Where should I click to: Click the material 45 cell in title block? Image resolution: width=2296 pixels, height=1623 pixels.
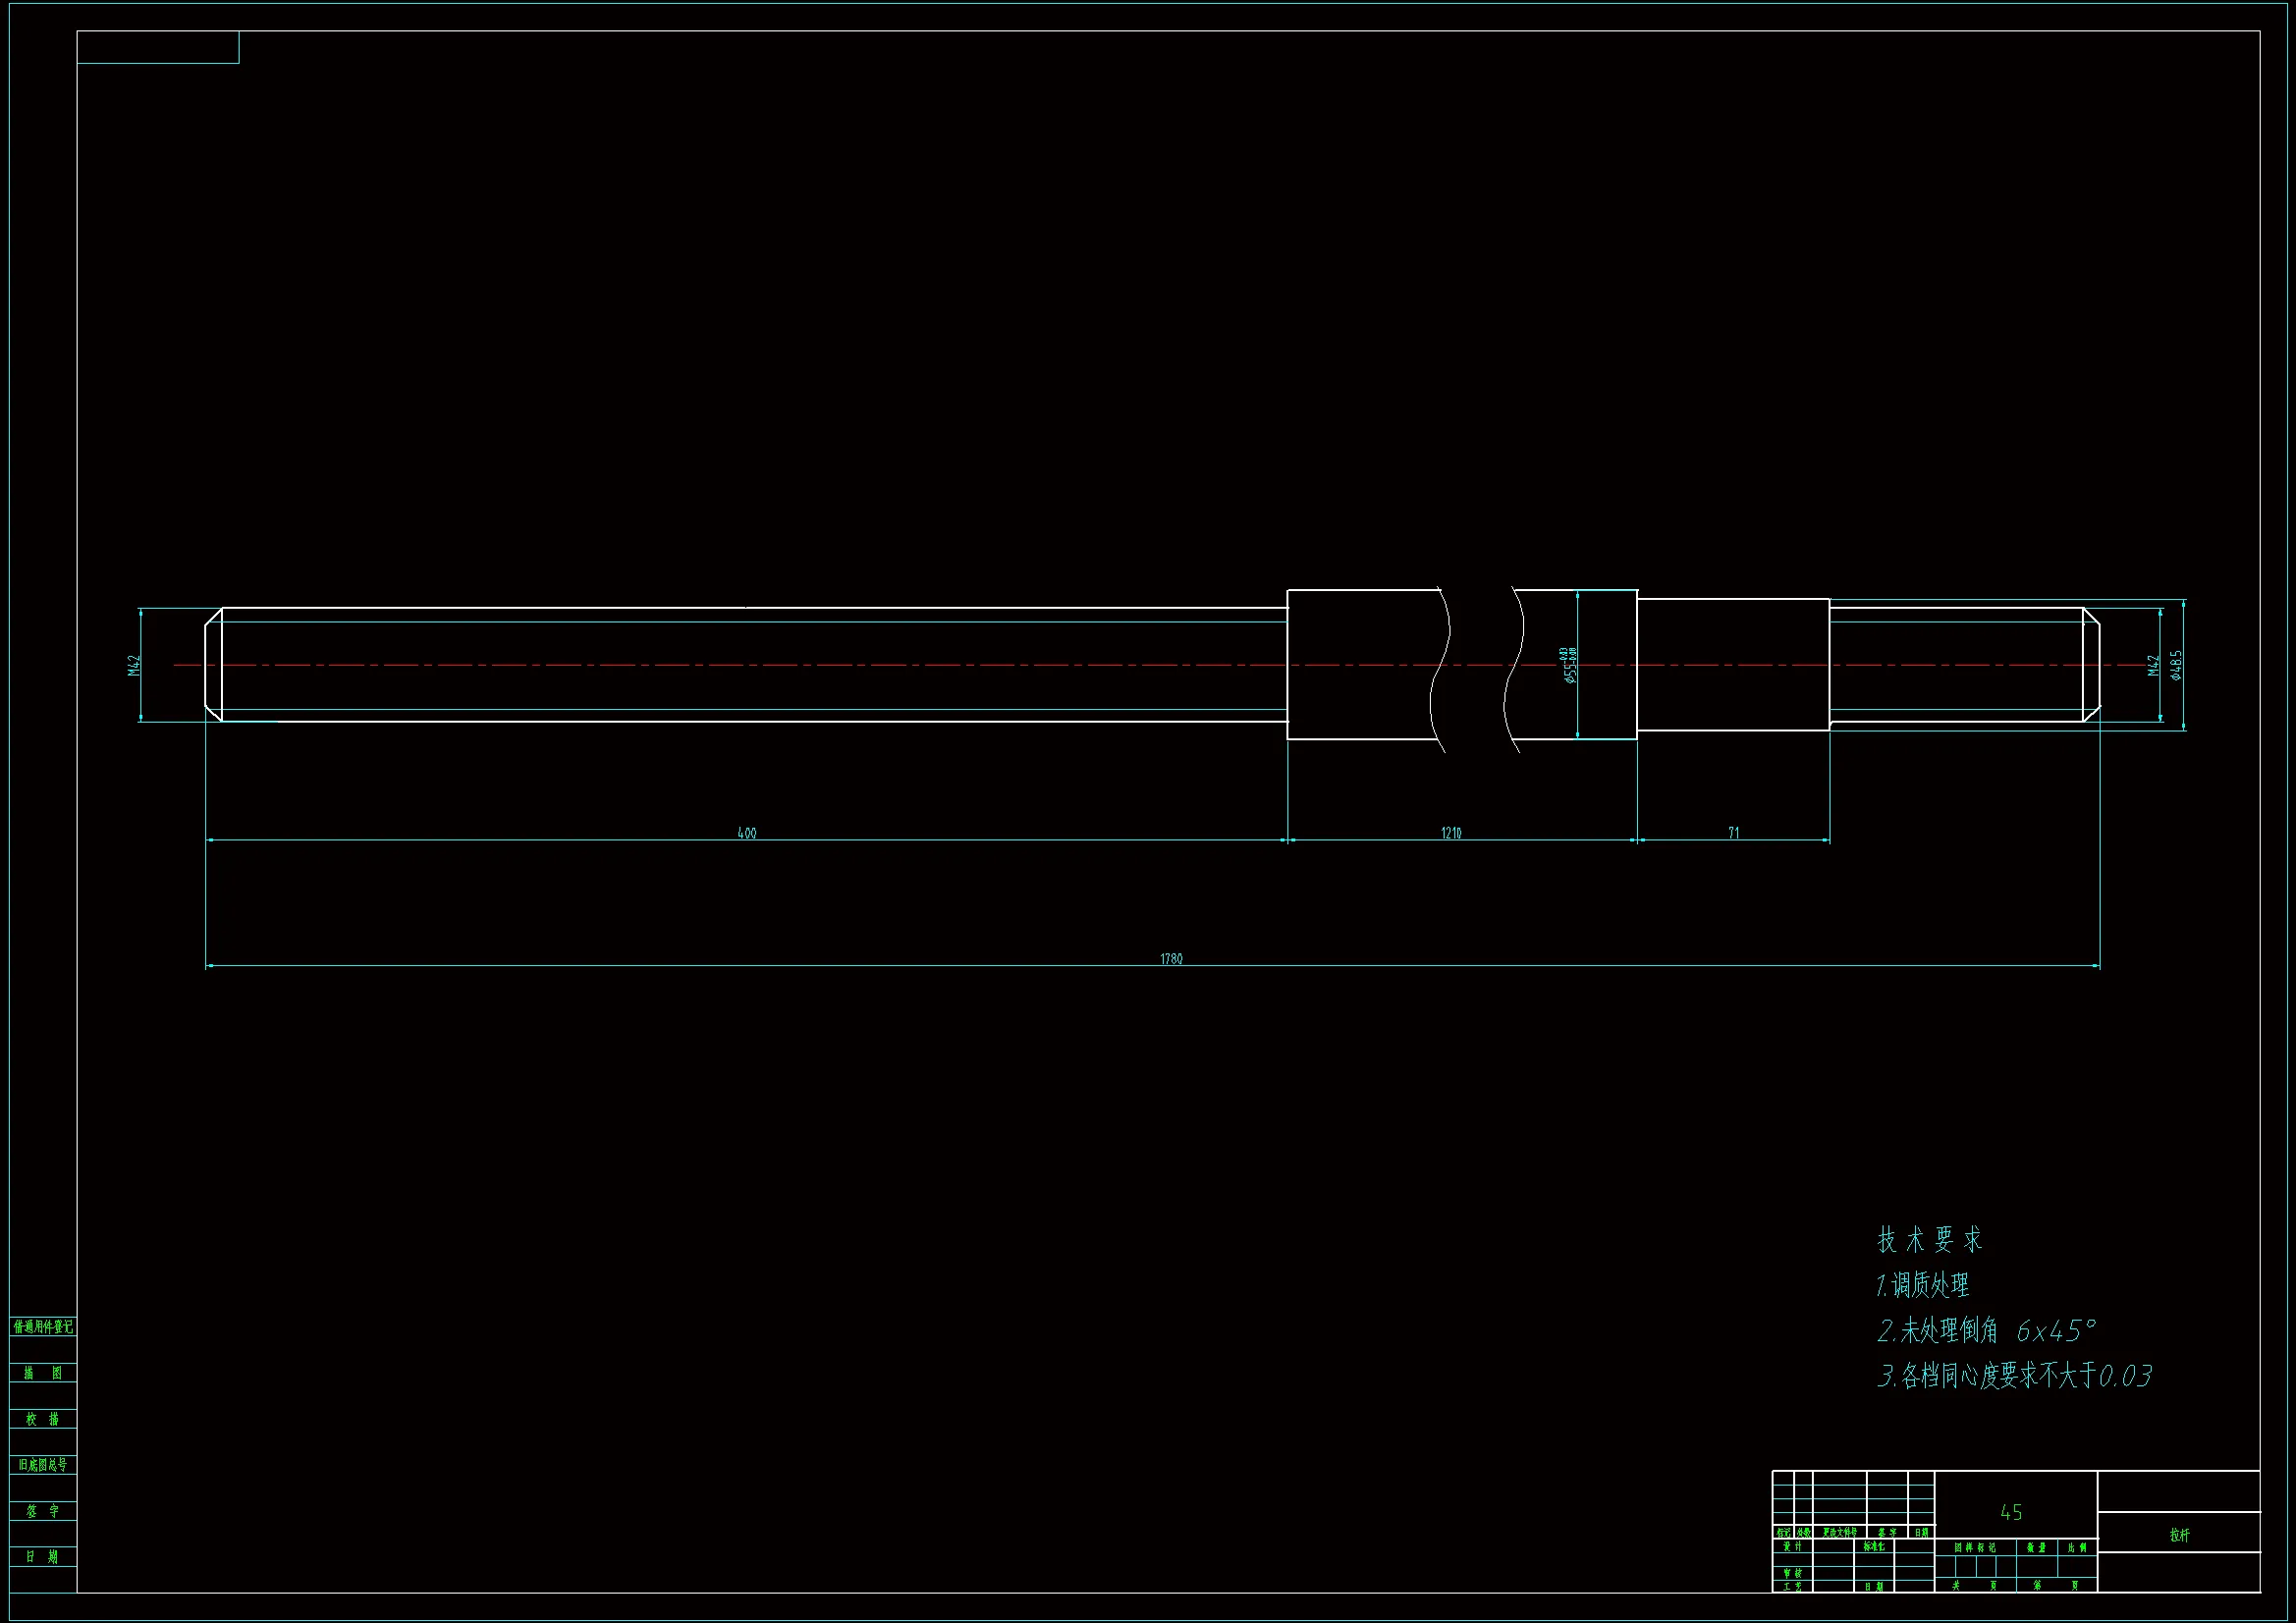(2011, 1512)
